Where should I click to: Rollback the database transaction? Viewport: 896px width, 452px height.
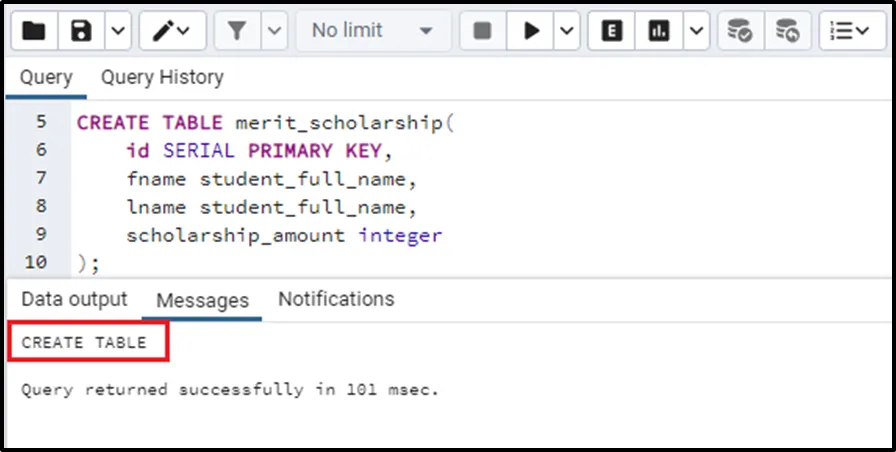[x=788, y=31]
